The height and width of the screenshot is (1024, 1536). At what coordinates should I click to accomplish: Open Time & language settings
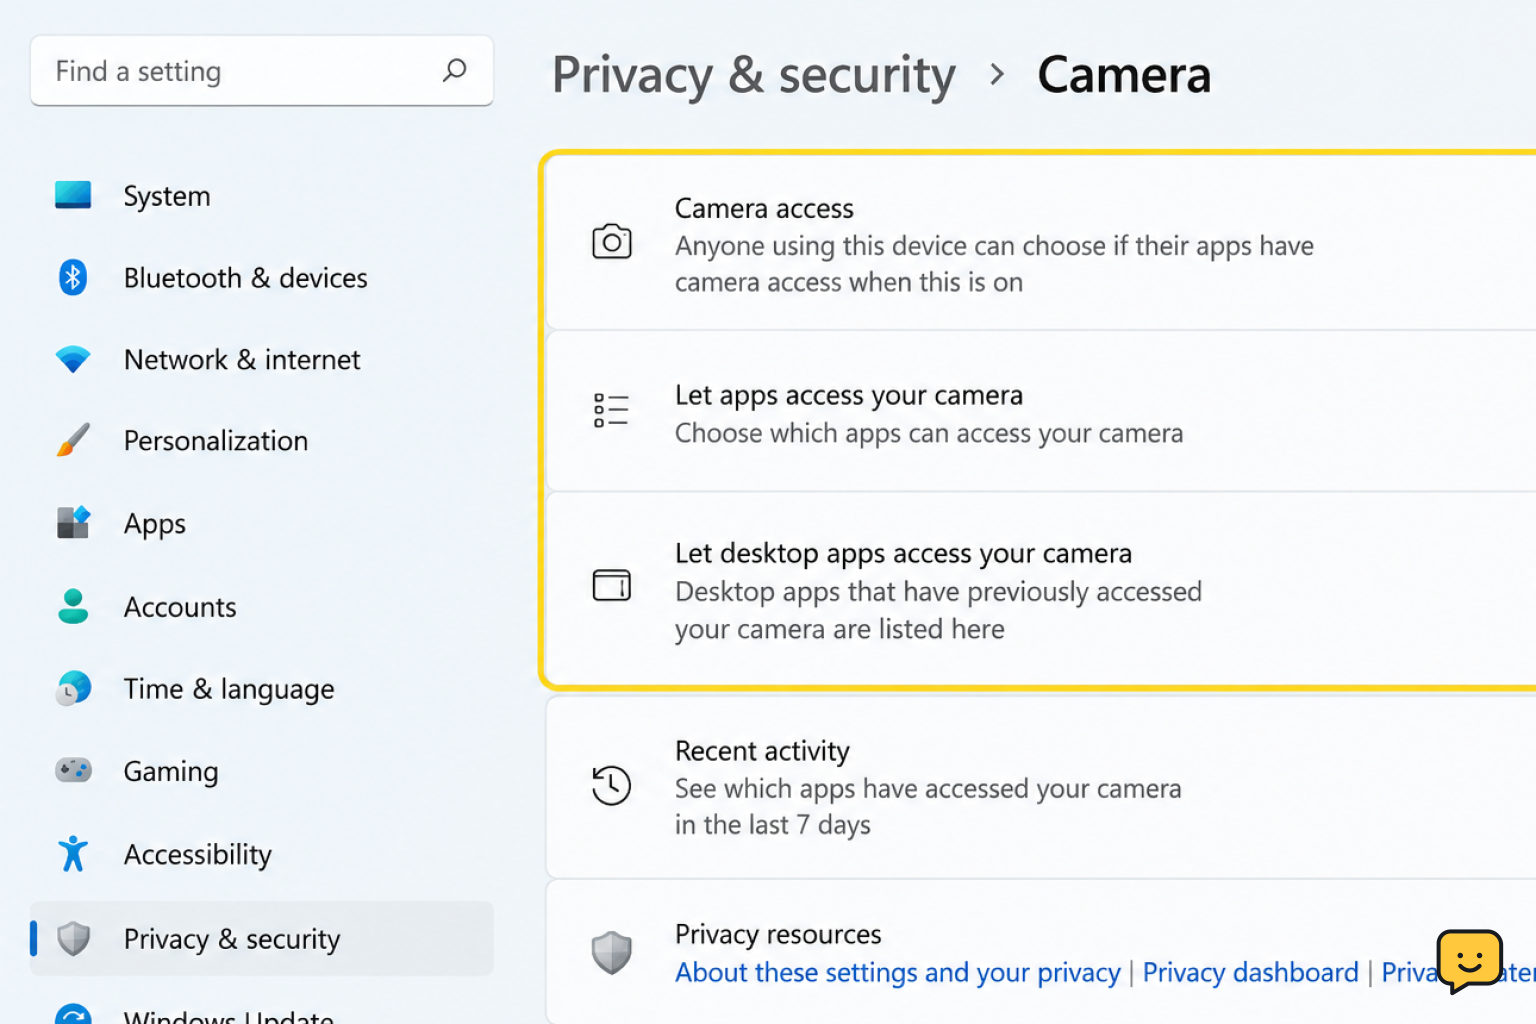(x=262, y=689)
